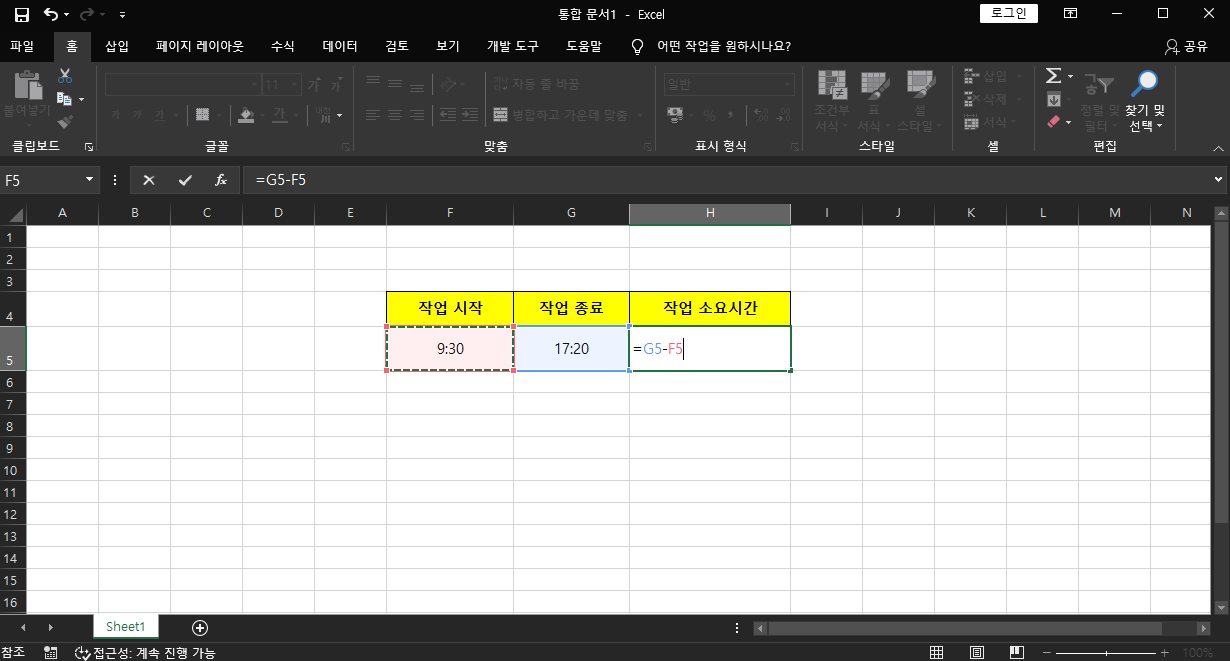Click the Clear eraser icon

click(x=1053, y=122)
